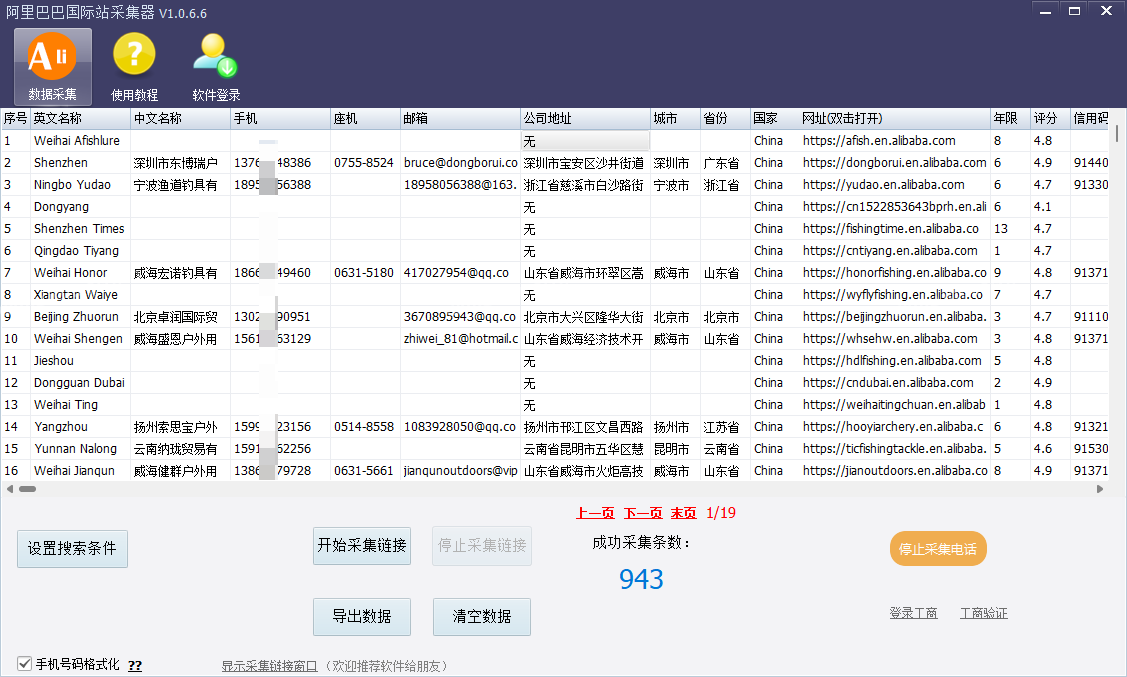Sort by the 座机 column header

point(365,119)
